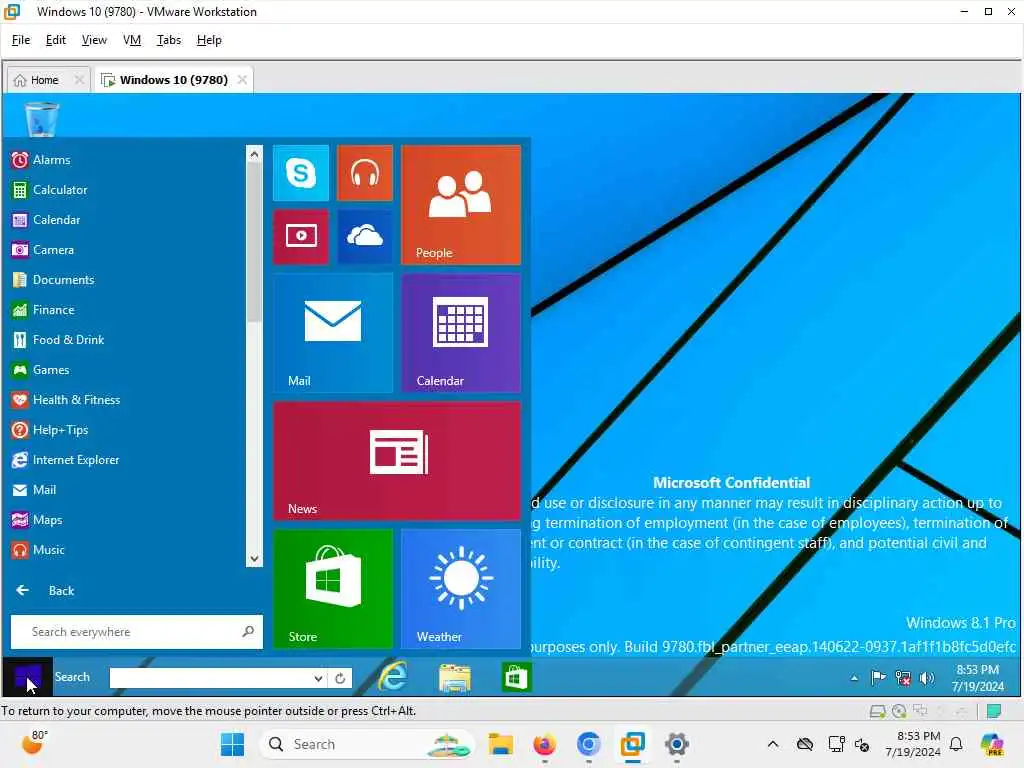This screenshot has width=1024, height=768.
Task: Click the message log icon in status bar
Action: click(x=993, y=711)
